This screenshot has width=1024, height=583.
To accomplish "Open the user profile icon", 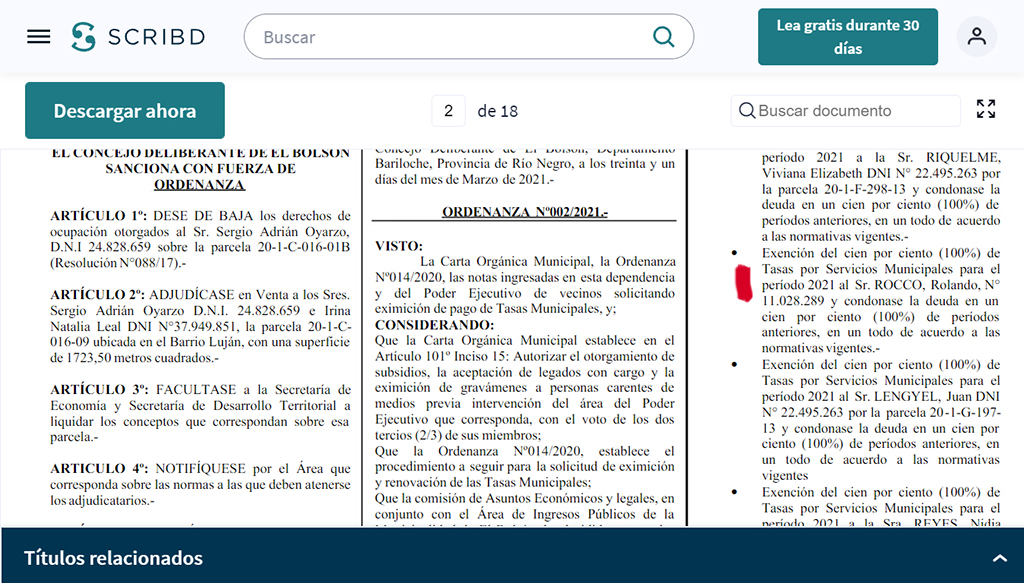I will [x=976, y=37].
